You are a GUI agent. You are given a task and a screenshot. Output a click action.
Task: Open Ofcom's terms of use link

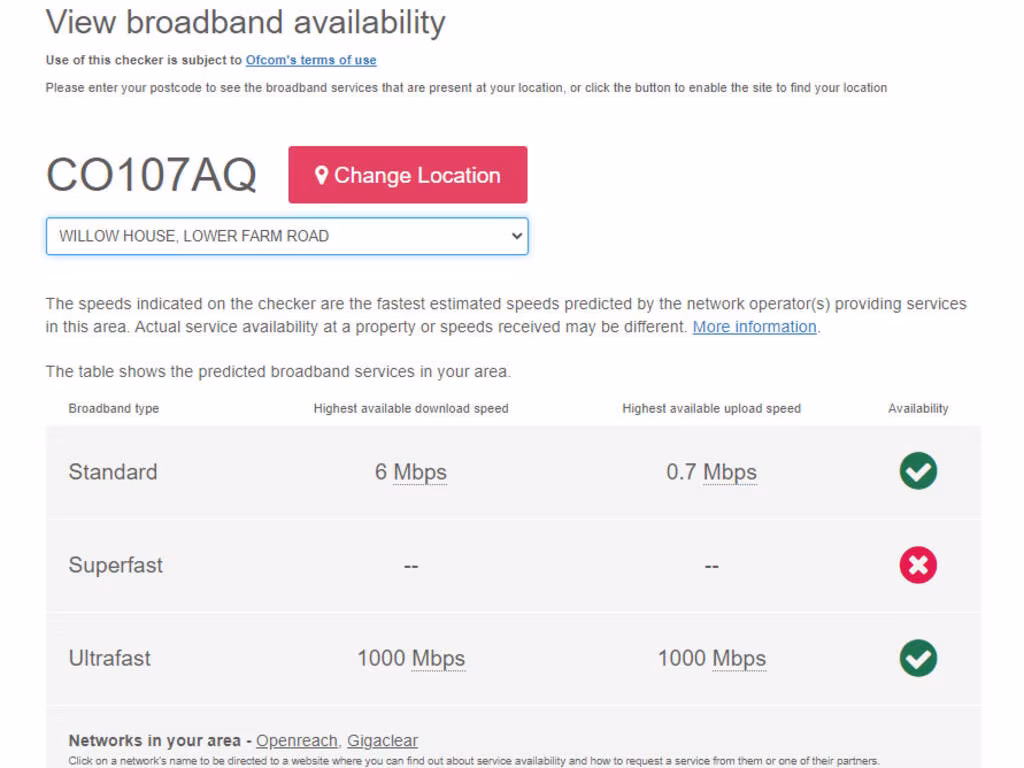click(311, 60)
